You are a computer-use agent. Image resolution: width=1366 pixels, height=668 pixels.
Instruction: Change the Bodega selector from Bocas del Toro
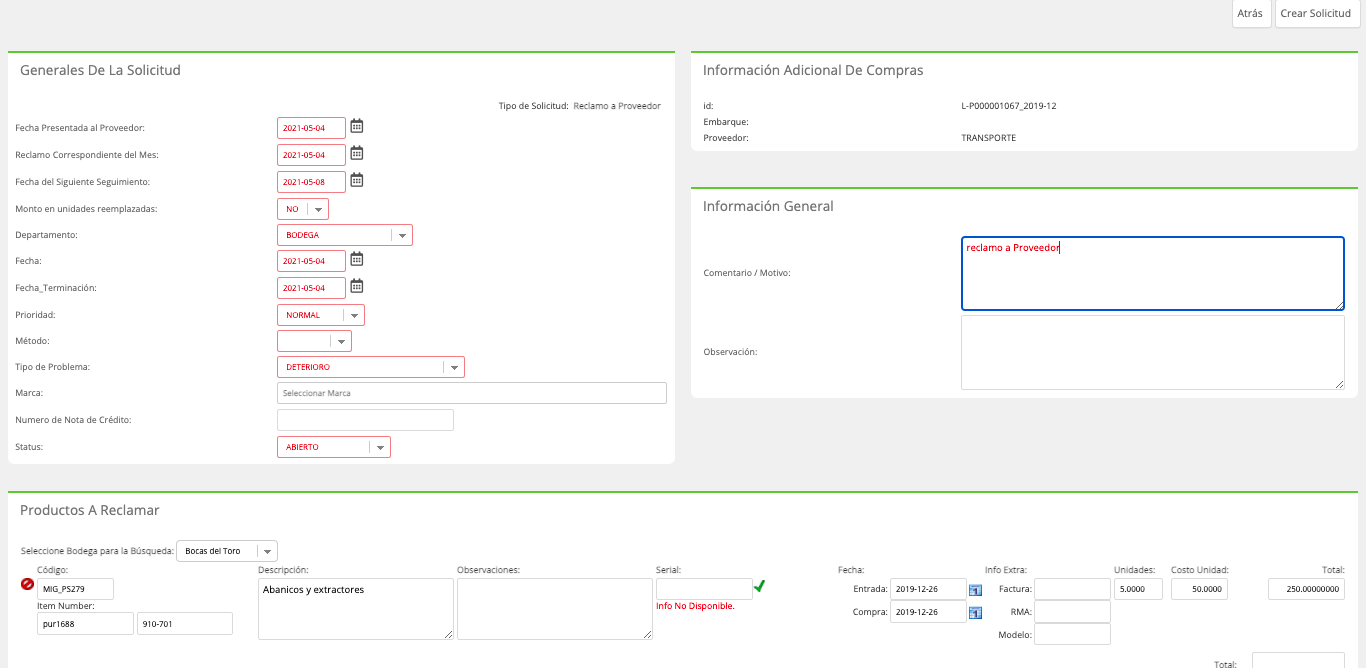227,551
